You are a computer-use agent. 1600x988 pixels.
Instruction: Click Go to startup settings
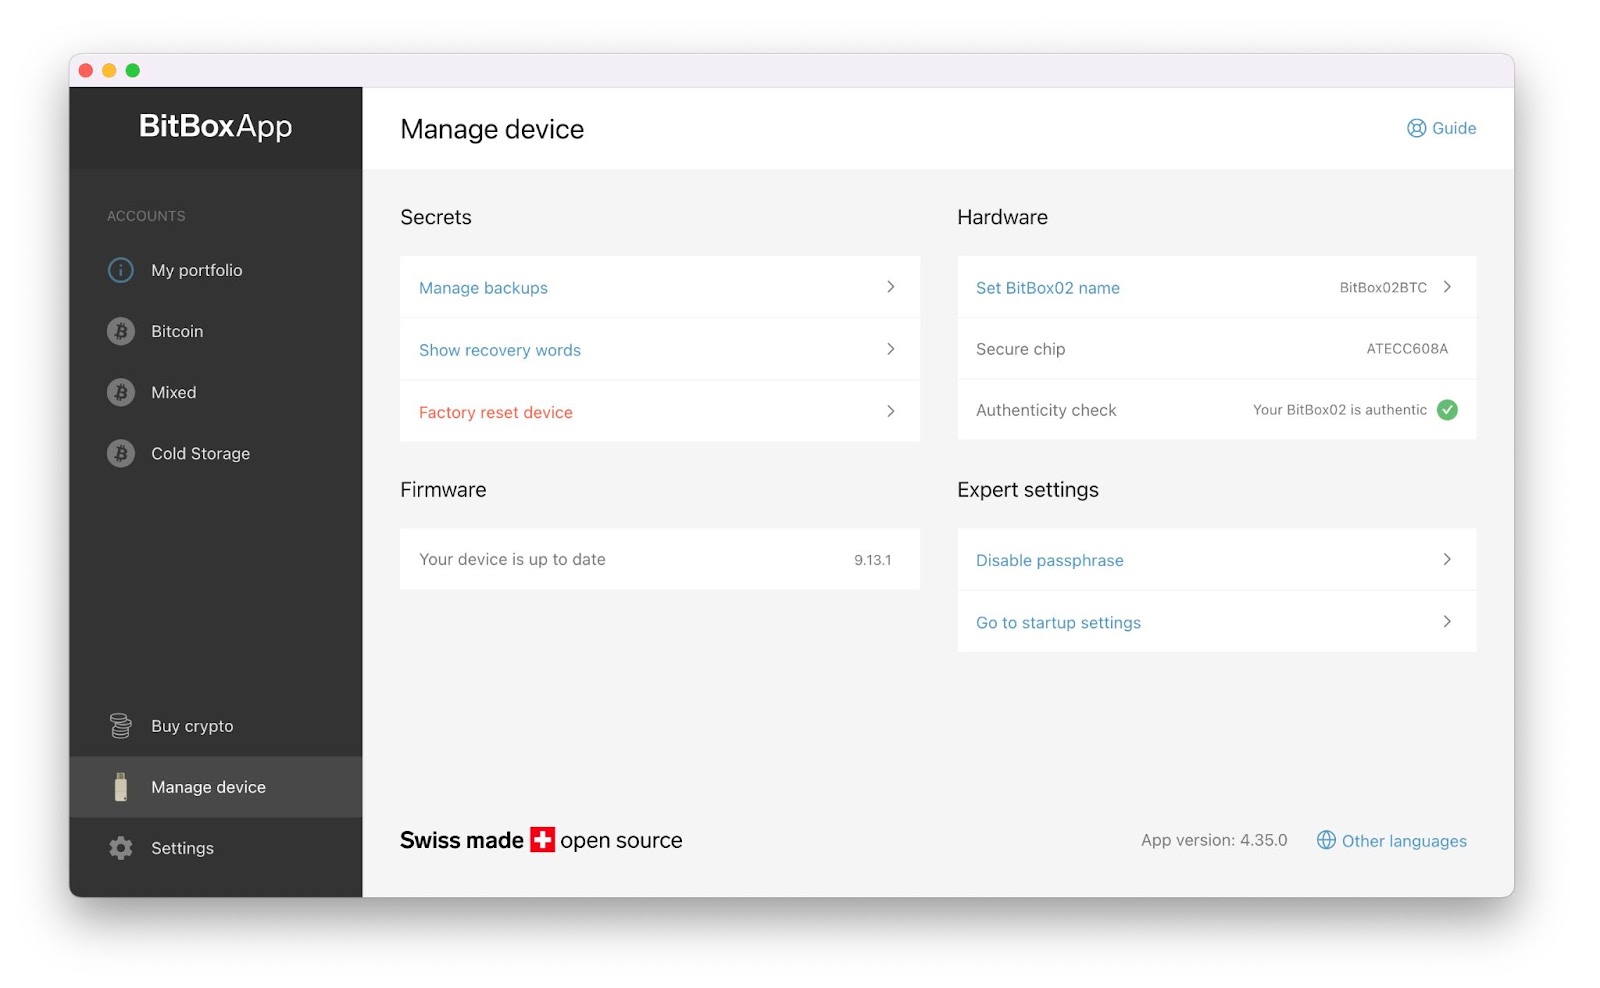pyautogui.click(x=1058, y=622)
